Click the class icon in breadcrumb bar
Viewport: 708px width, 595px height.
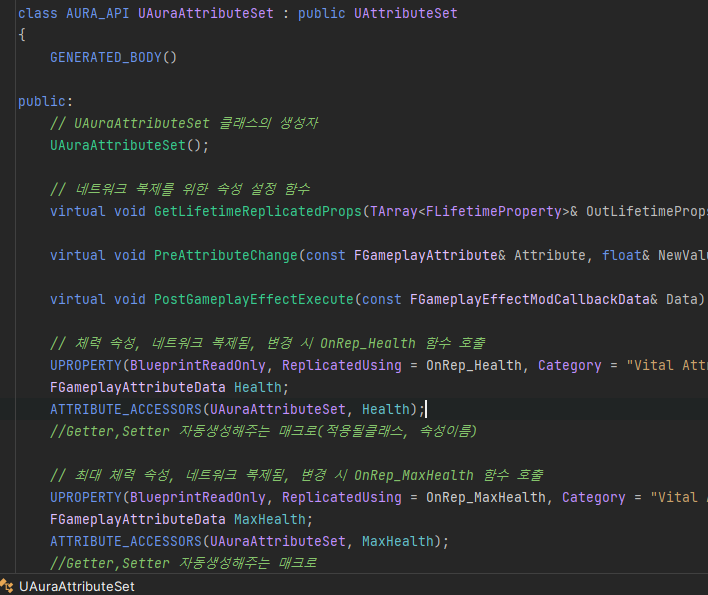point(7,586)
